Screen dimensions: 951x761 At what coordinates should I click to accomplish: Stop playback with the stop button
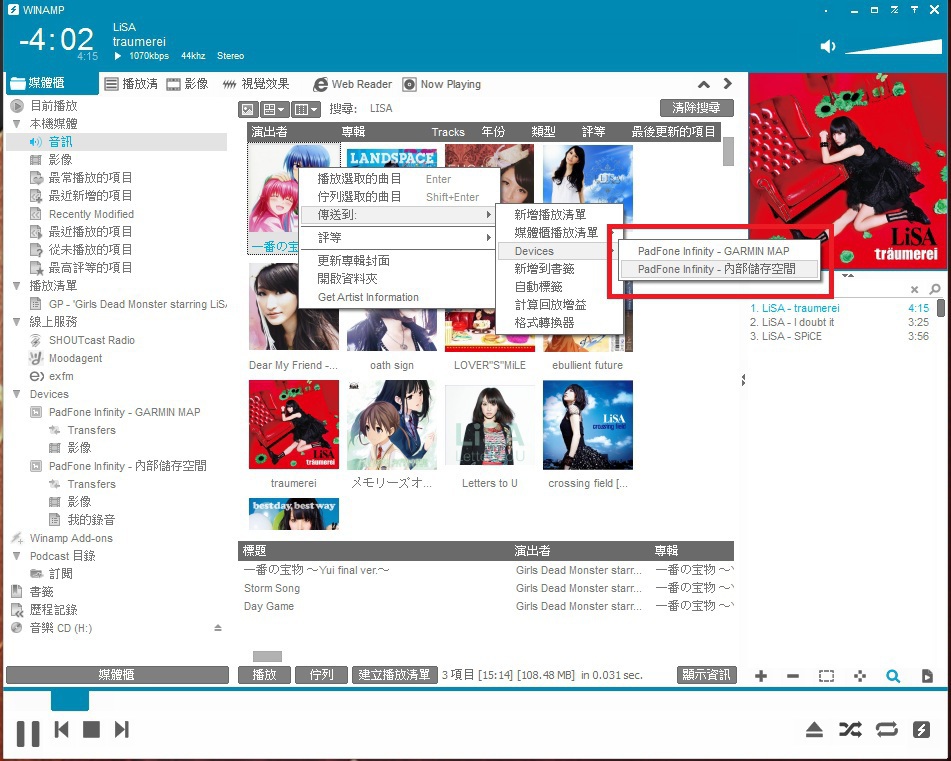[x=92, y=729]
